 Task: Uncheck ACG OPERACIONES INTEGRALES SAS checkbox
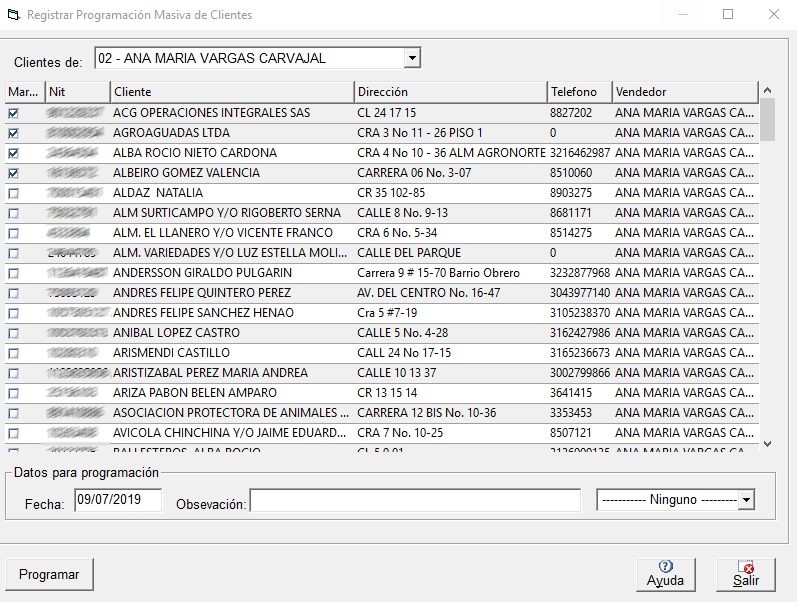click(x=13, y=113)
